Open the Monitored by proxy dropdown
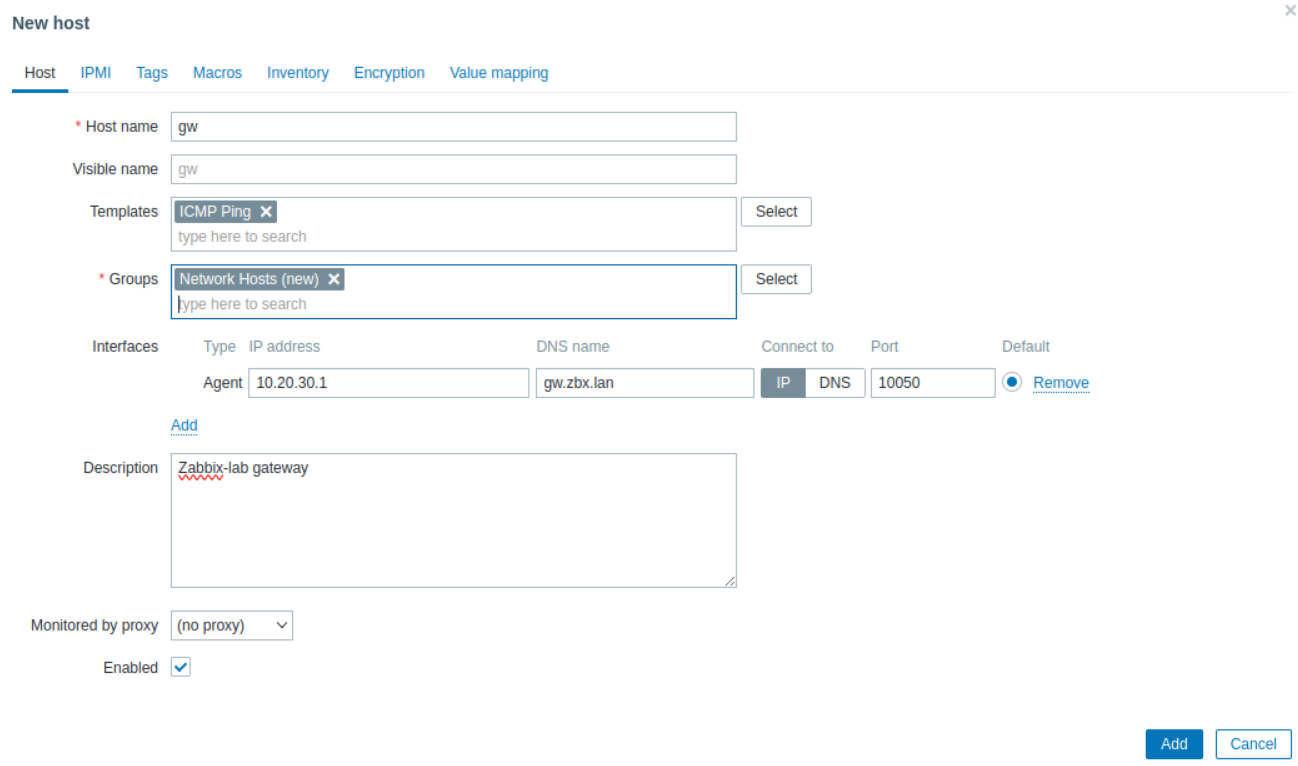 click(x=232, y=625)
